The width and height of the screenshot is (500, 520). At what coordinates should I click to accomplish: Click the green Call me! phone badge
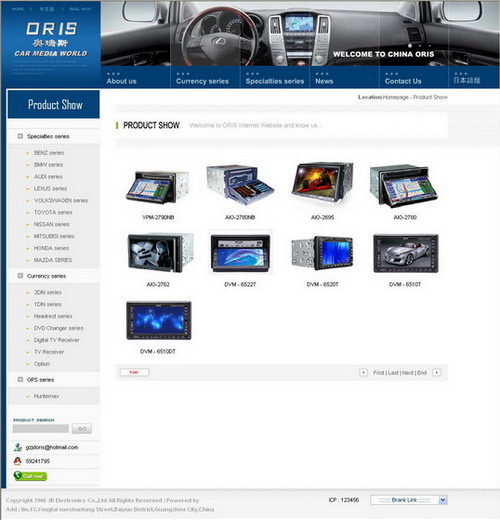coord(30,476)
